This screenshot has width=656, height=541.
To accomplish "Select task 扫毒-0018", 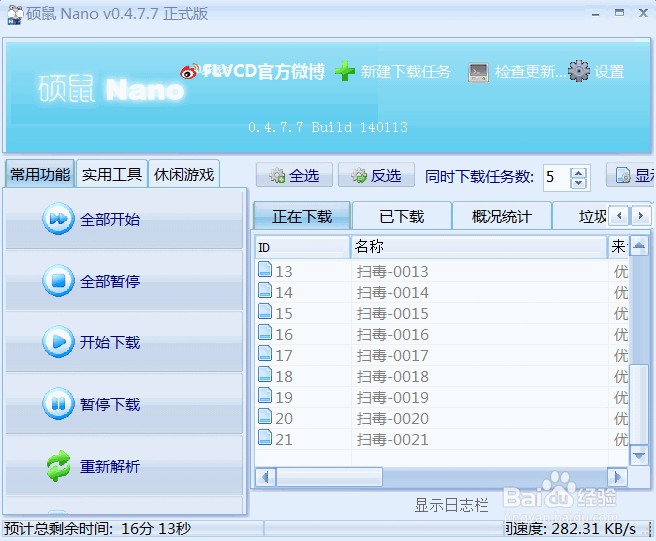I will click(x=392, y=376).
